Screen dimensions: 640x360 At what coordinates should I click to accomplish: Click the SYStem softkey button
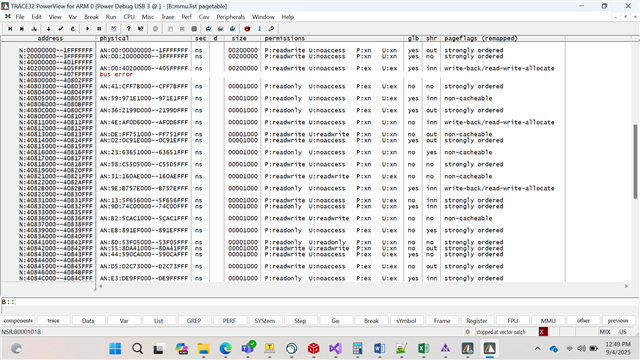click(264, 321)
